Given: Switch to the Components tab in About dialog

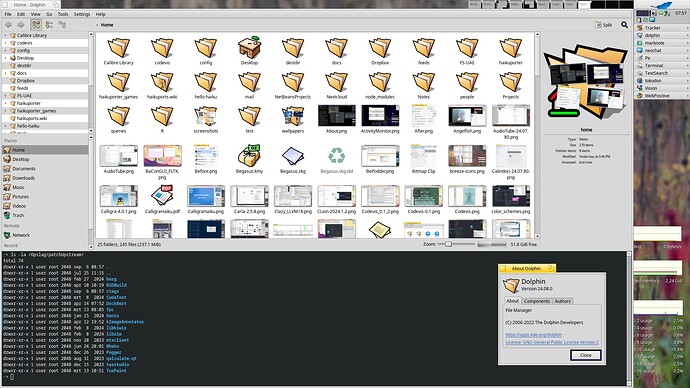Looking at the screenshot, I should [x=537, y=301].
